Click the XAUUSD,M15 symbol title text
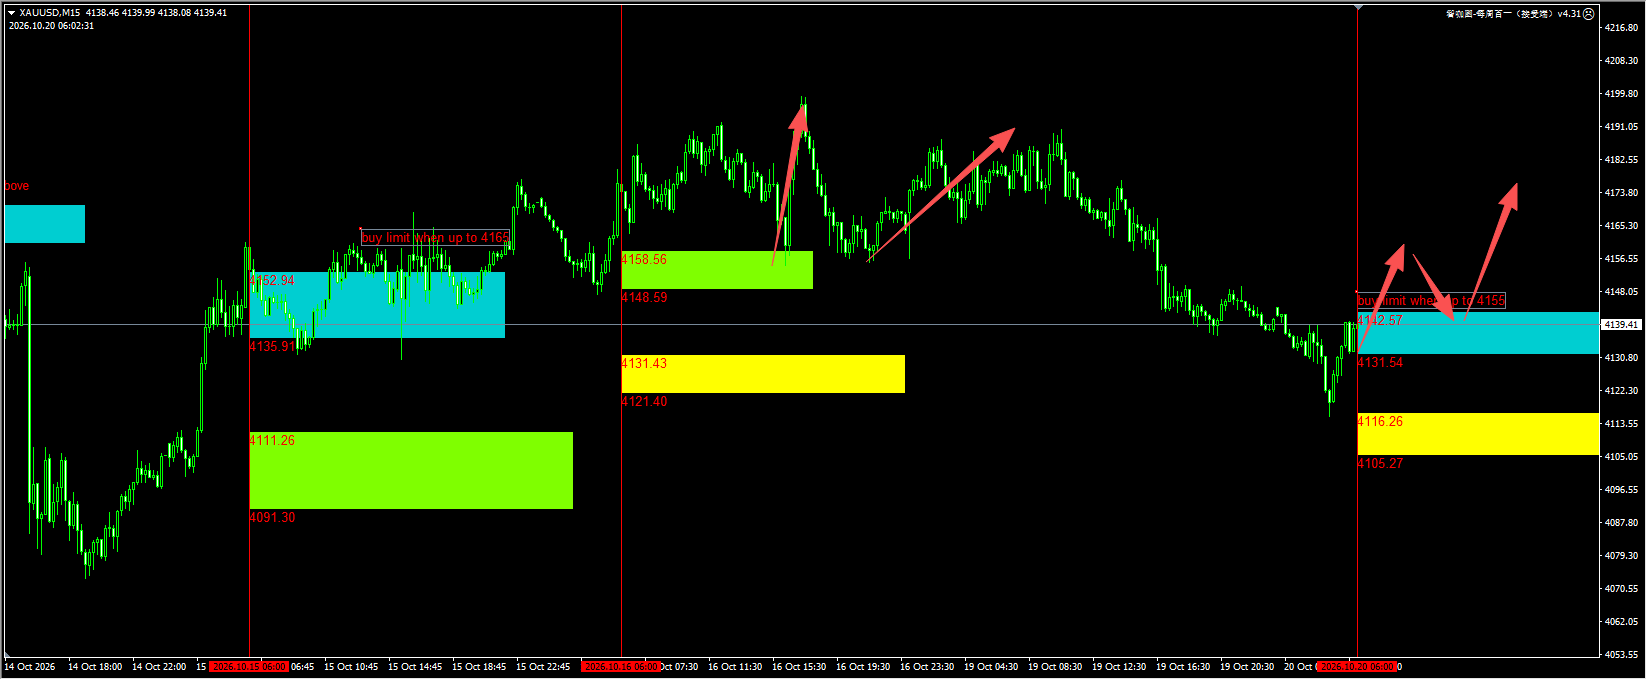Screen dimensions: 1647x680 [51, 13]
